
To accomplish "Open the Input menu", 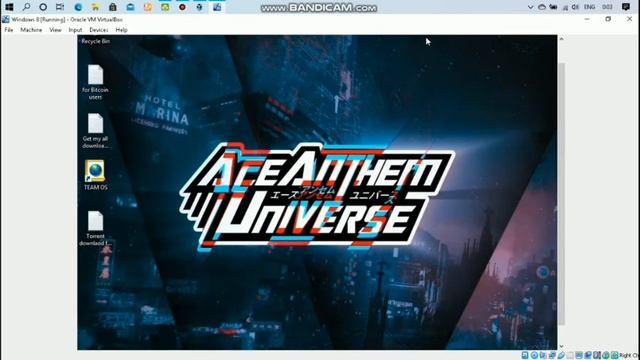I will (75, 30).
